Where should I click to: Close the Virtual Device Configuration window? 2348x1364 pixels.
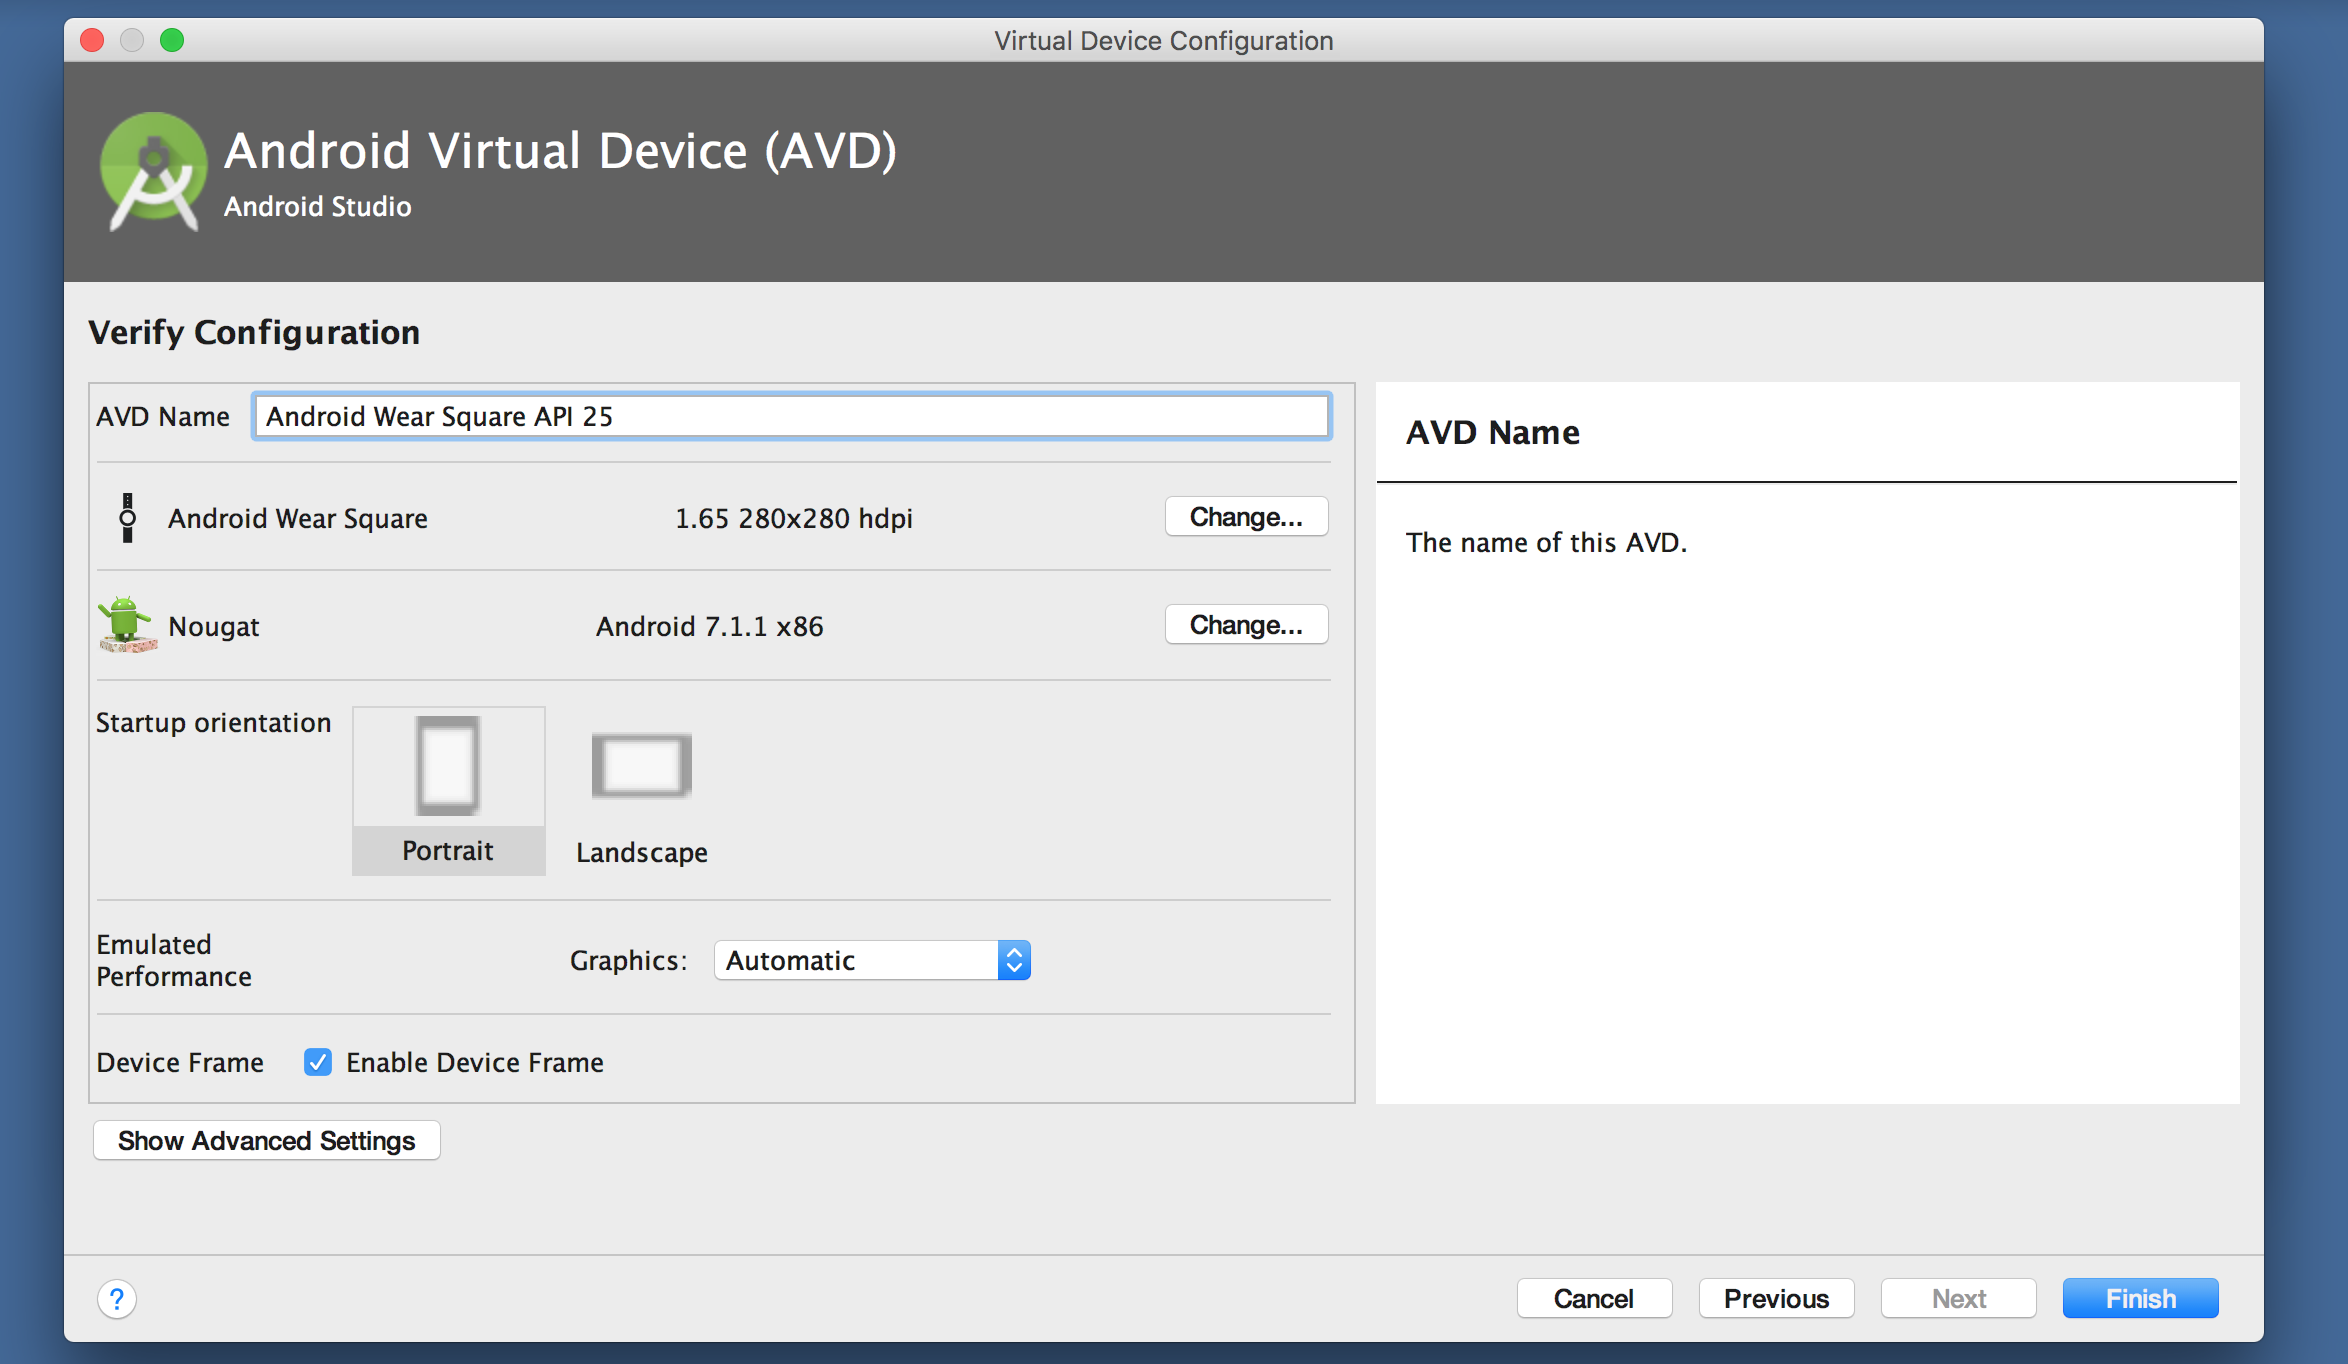pos(92,40)
